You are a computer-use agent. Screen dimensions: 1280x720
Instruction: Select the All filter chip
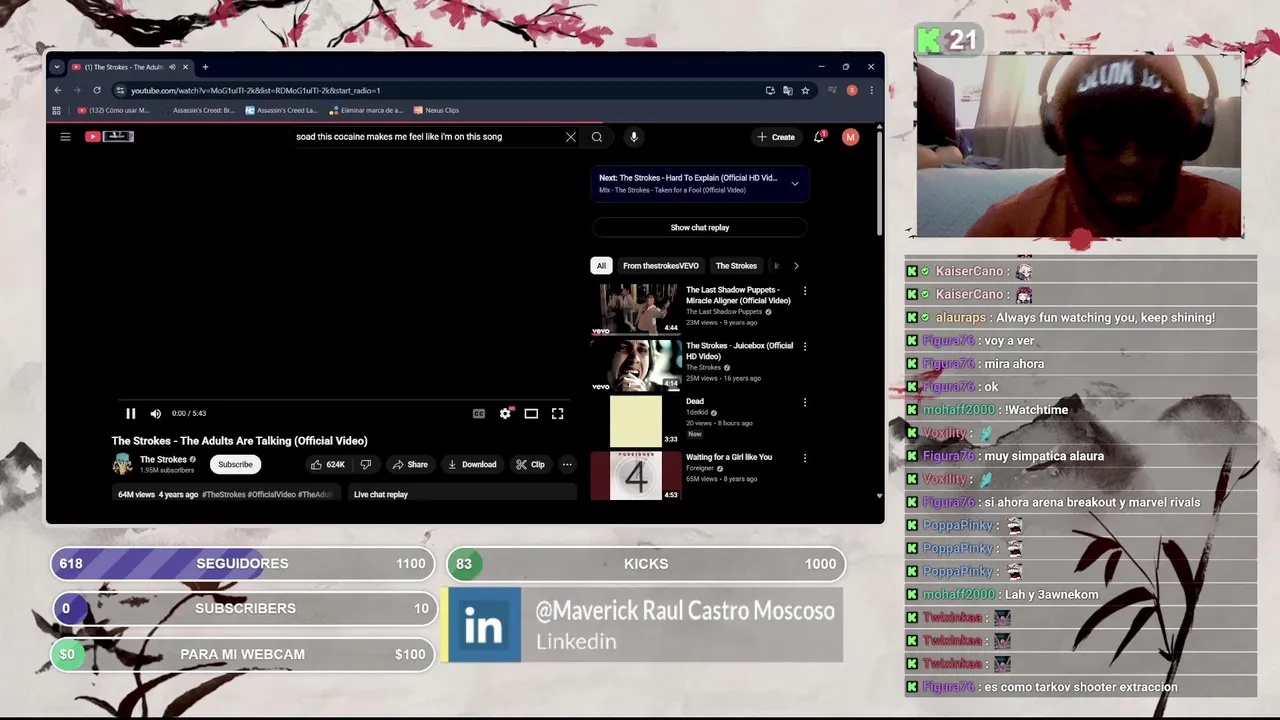(601, 266)
